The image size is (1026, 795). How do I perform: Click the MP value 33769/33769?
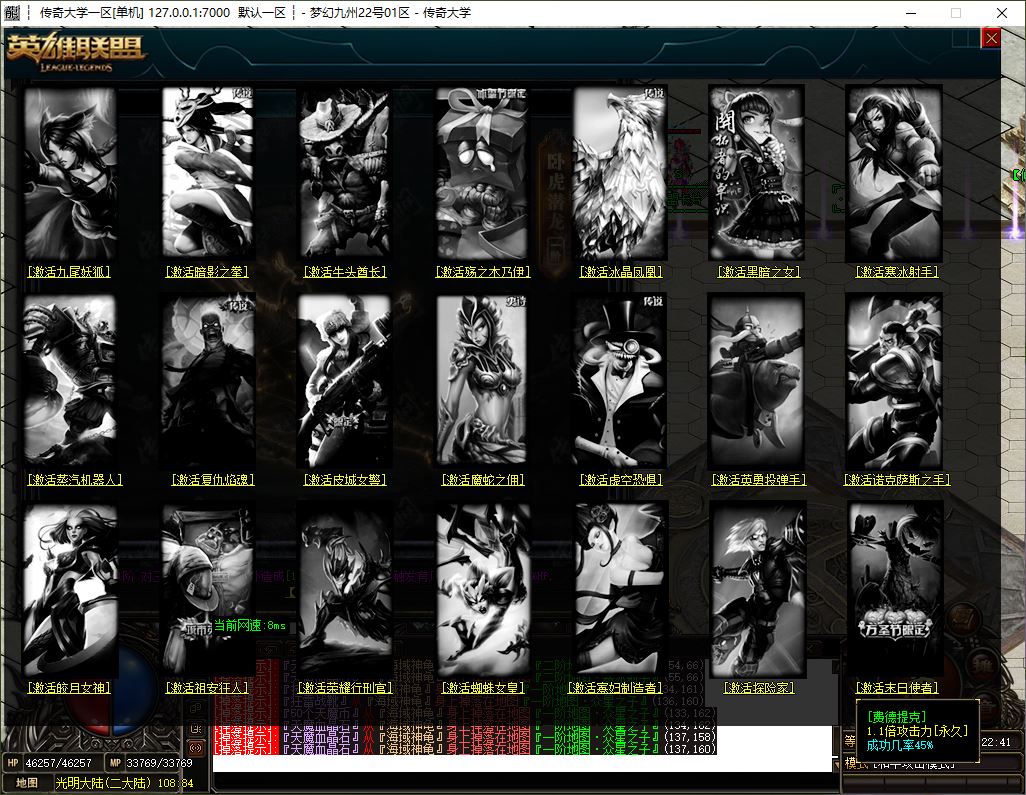160,763
